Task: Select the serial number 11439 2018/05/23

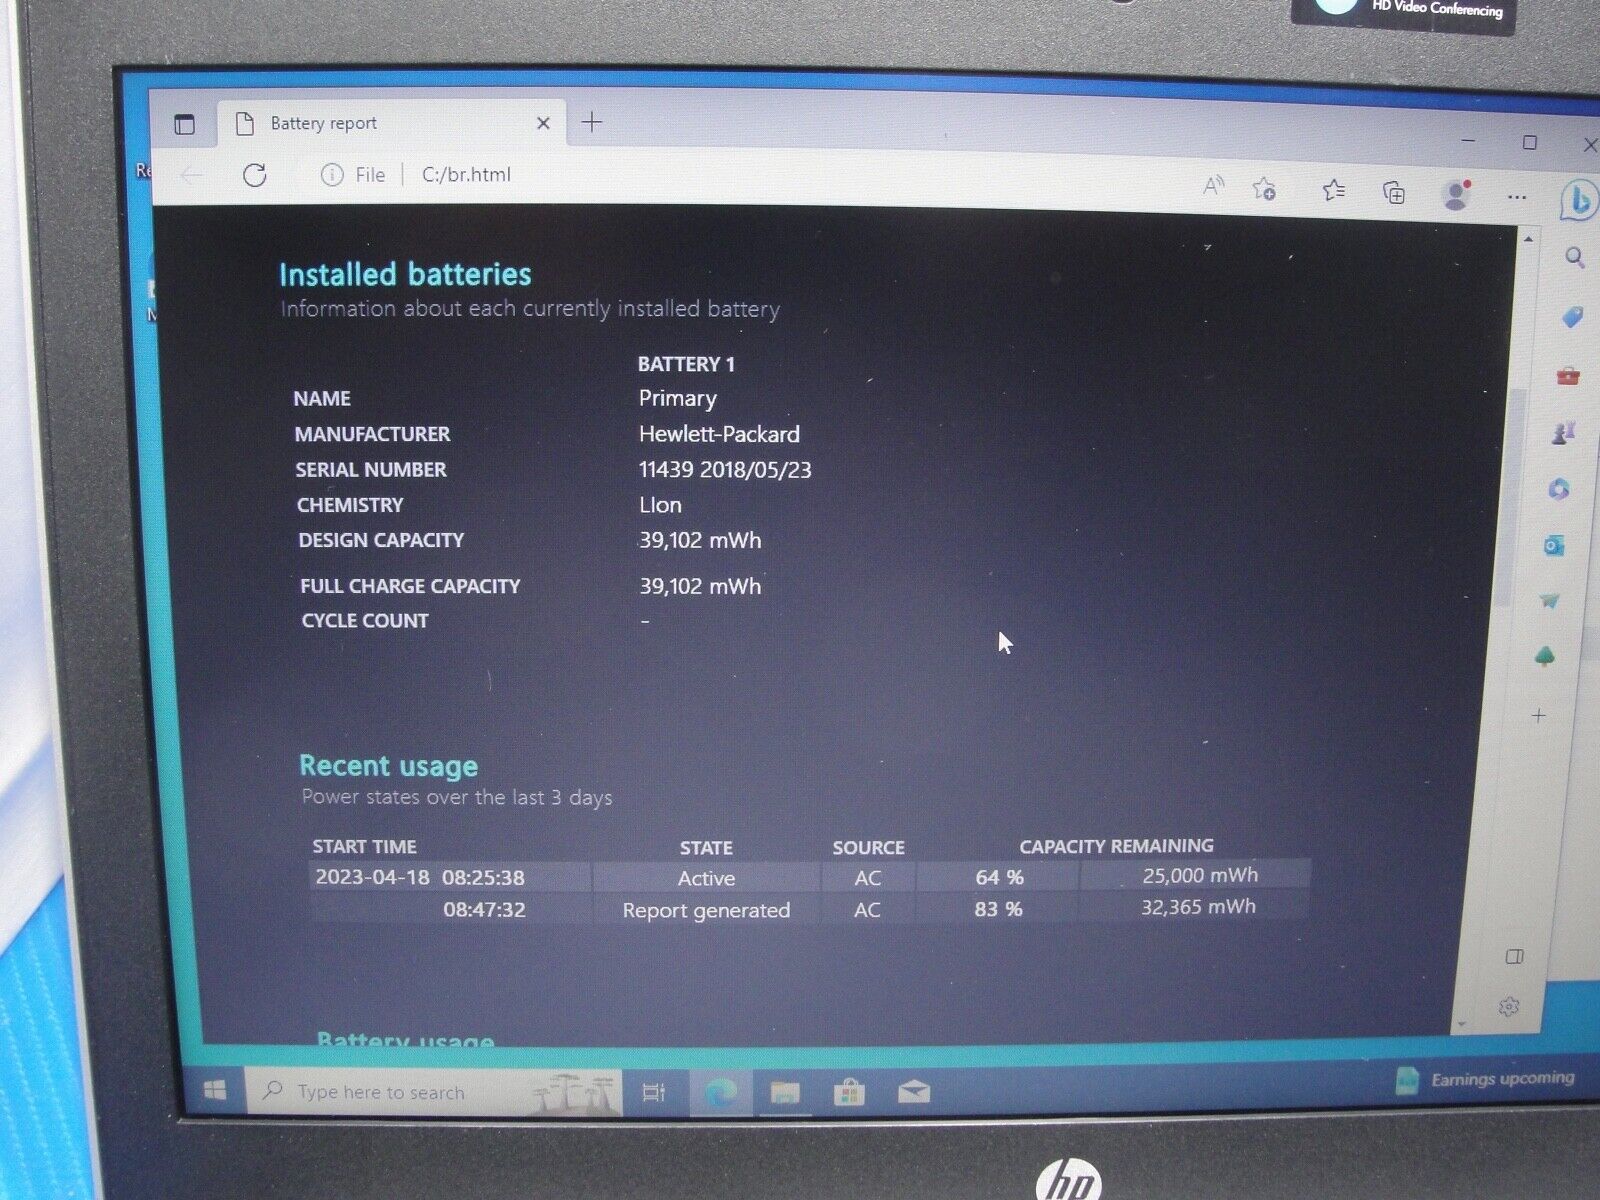Action: tap(725, 470)
